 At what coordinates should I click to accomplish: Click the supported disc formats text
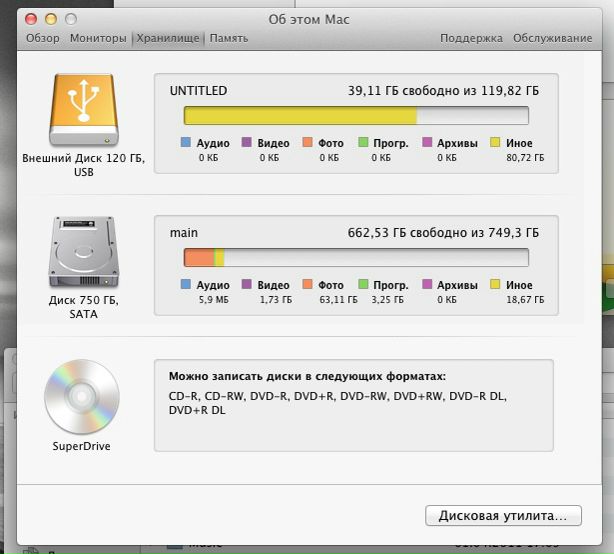pos(338,403)
